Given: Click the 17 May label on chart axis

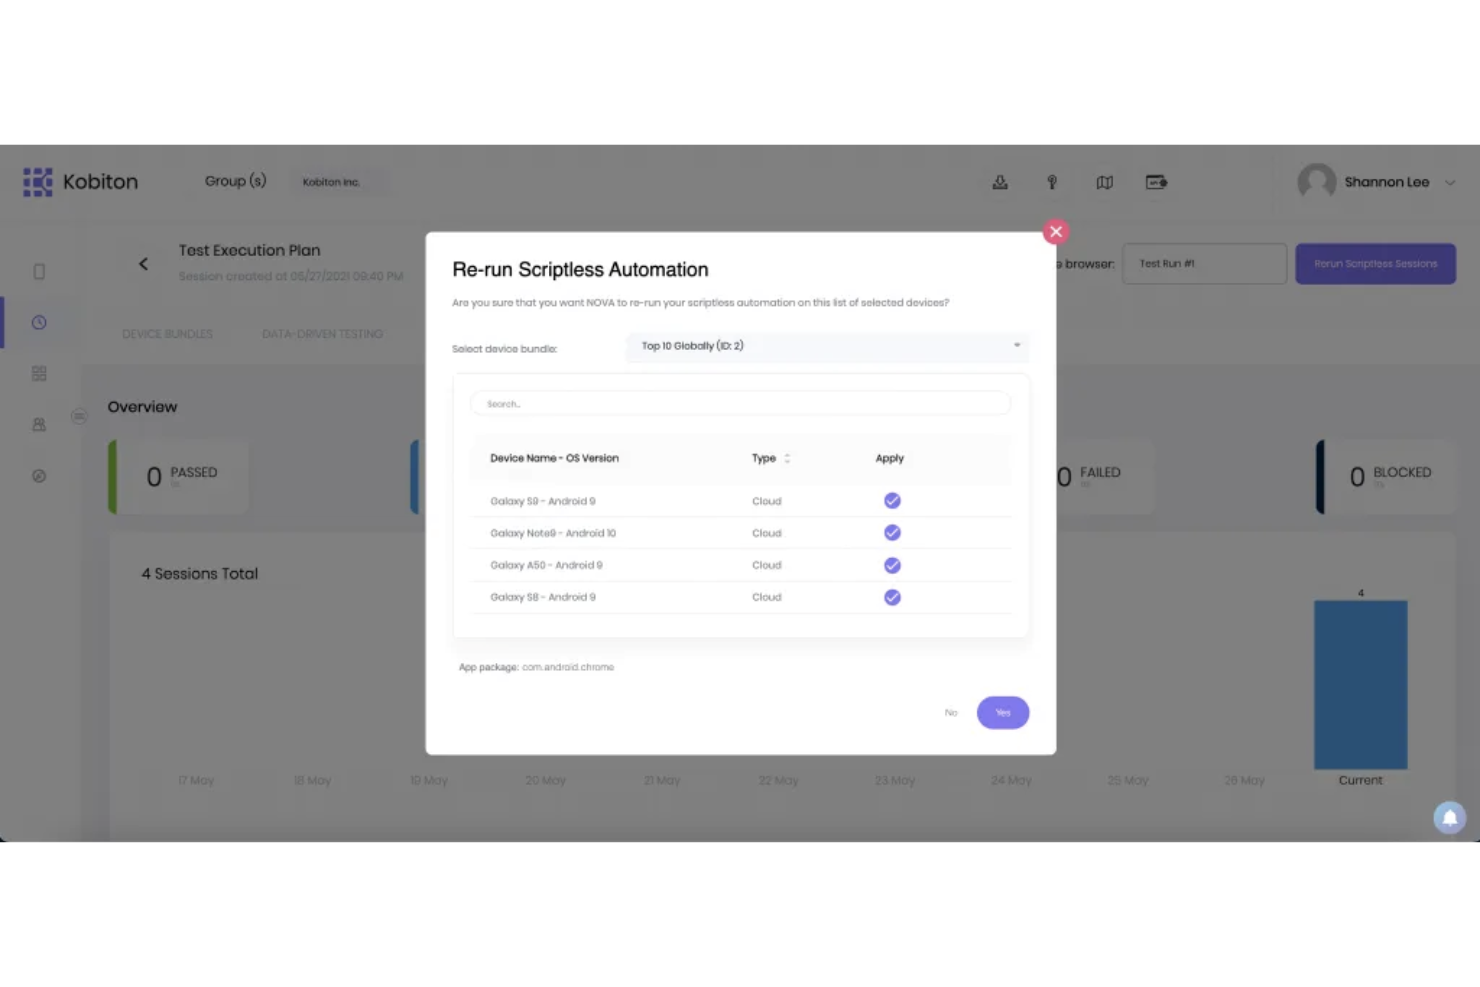Looking at the screenshot, I should point(196,780).
